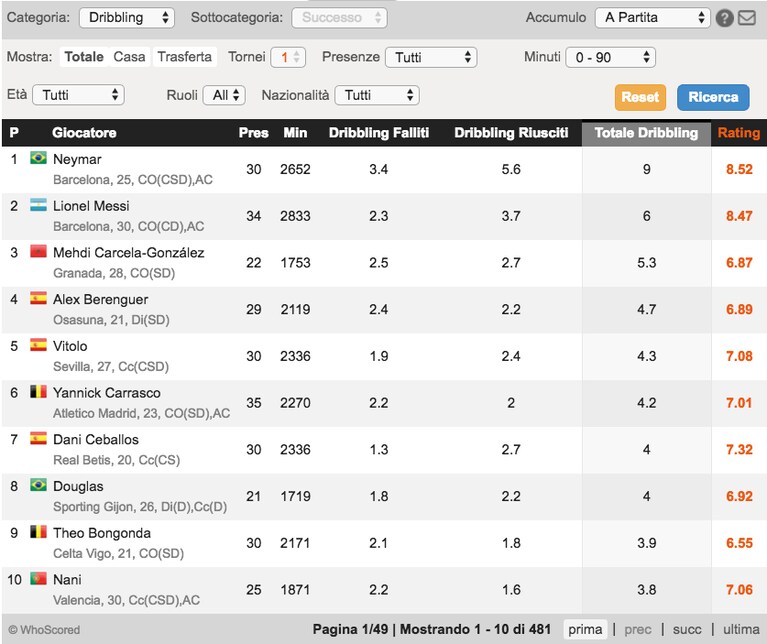Sort by the Rating column header
Image resolution: width=767 pixels, height=644 pixels.
[739, 133]
